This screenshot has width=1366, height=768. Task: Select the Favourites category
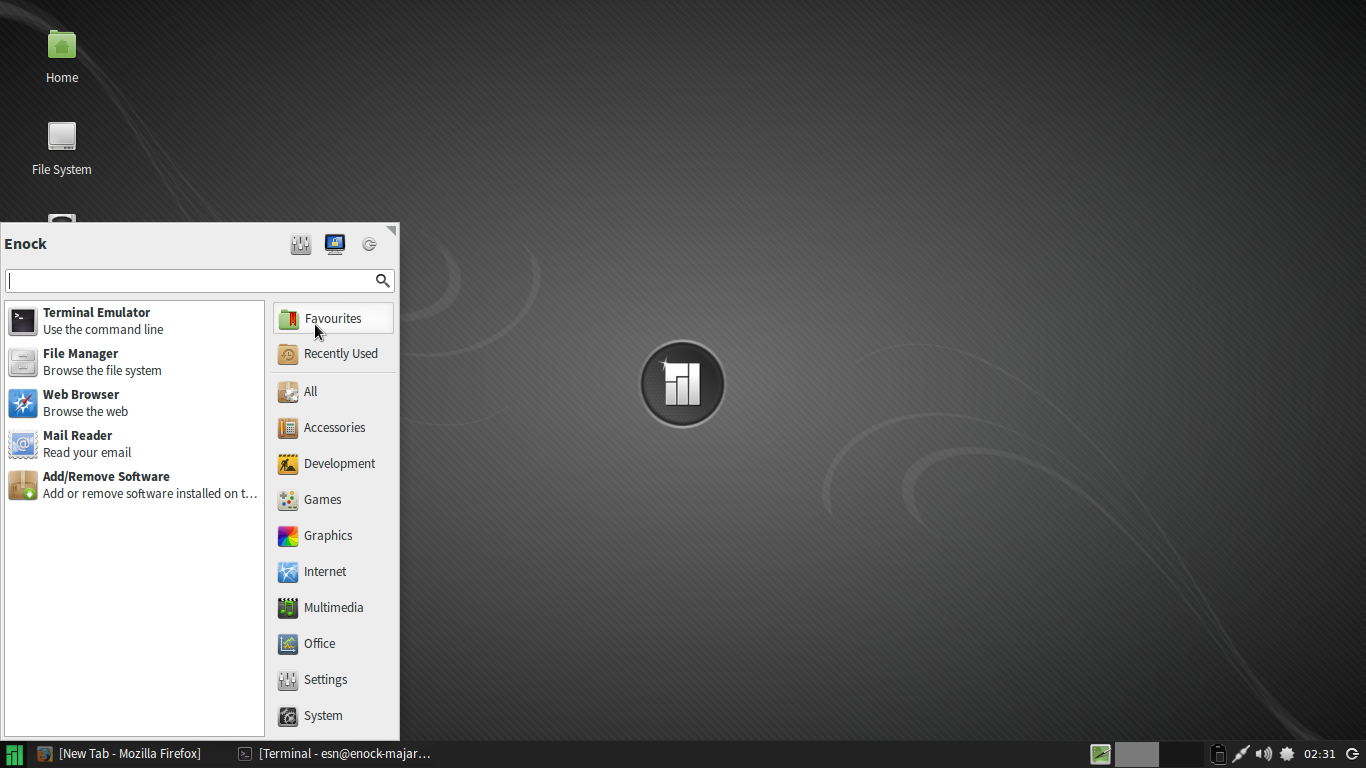[333, 319]
